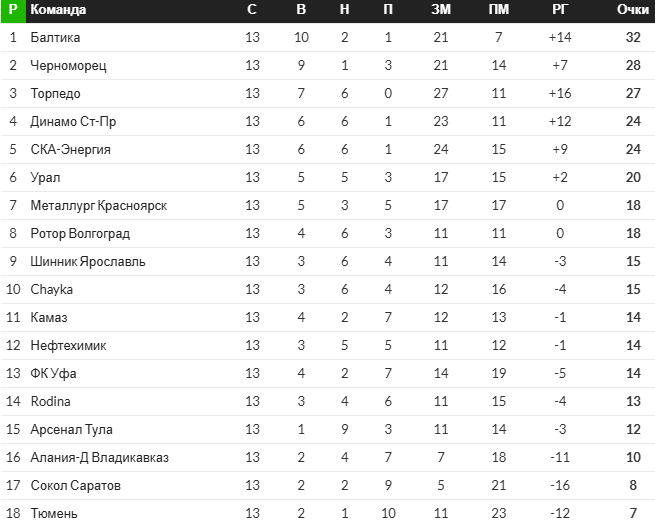Select the Арсенал Тула row name
655x529 pixels.
pyautogui.click(x=71, y=430)
